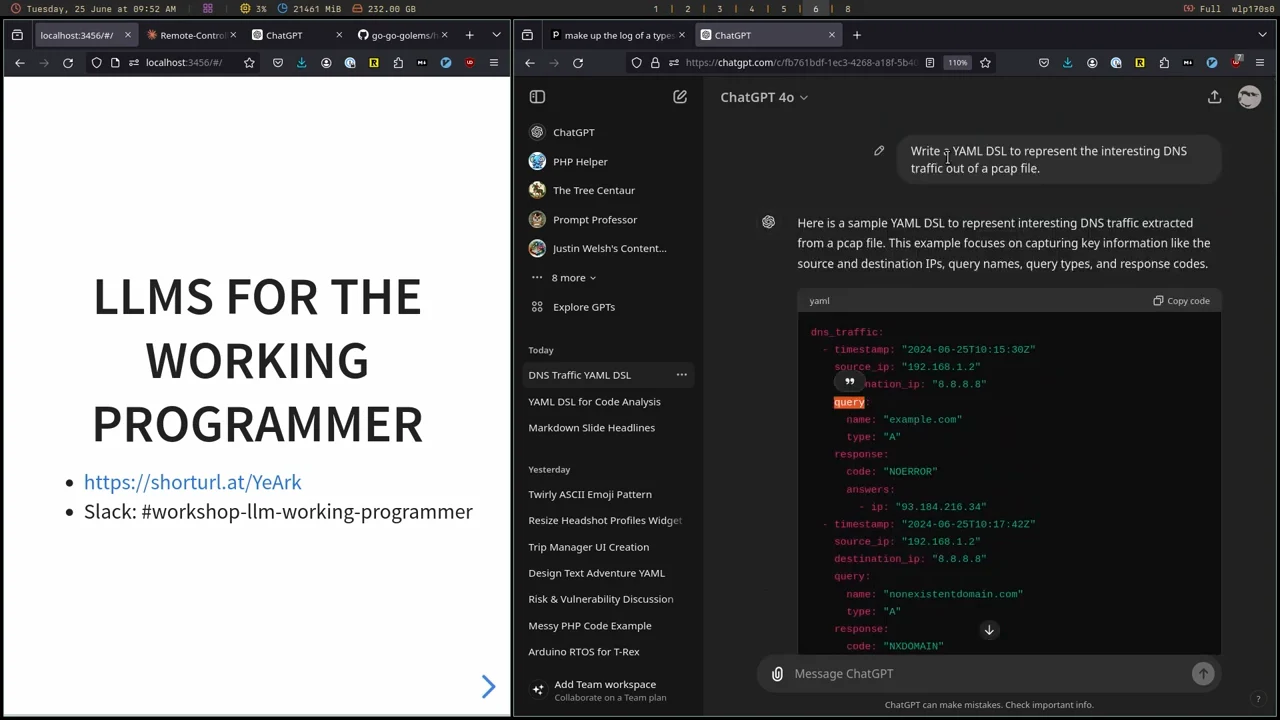Switch to the Remote-Control tab

click(x=192, y=35)
